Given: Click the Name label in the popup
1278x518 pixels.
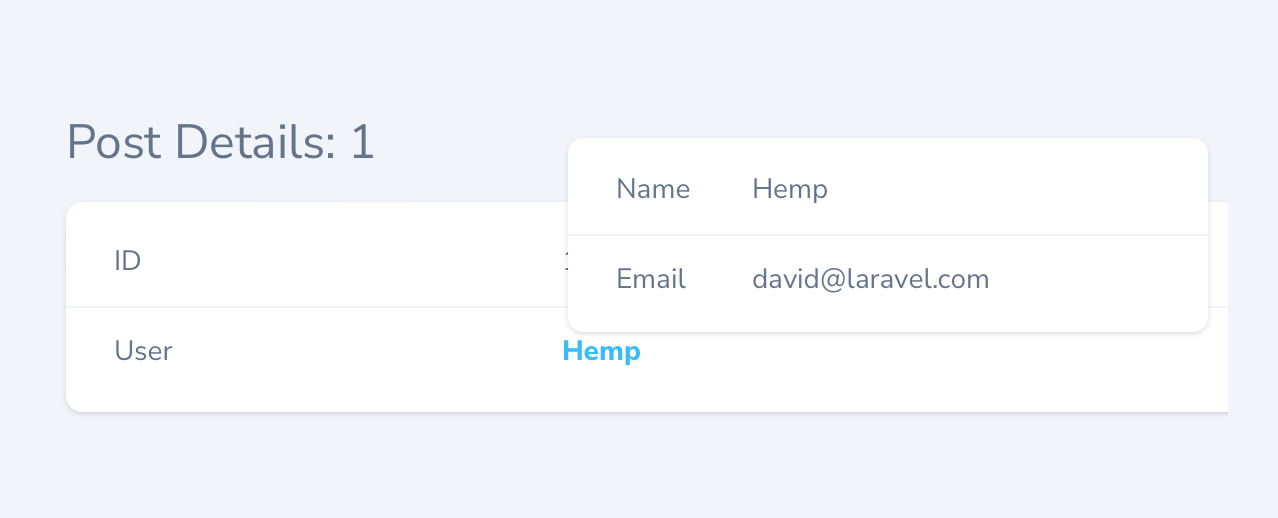Looking at the screenshot, I should pos(653,189).
